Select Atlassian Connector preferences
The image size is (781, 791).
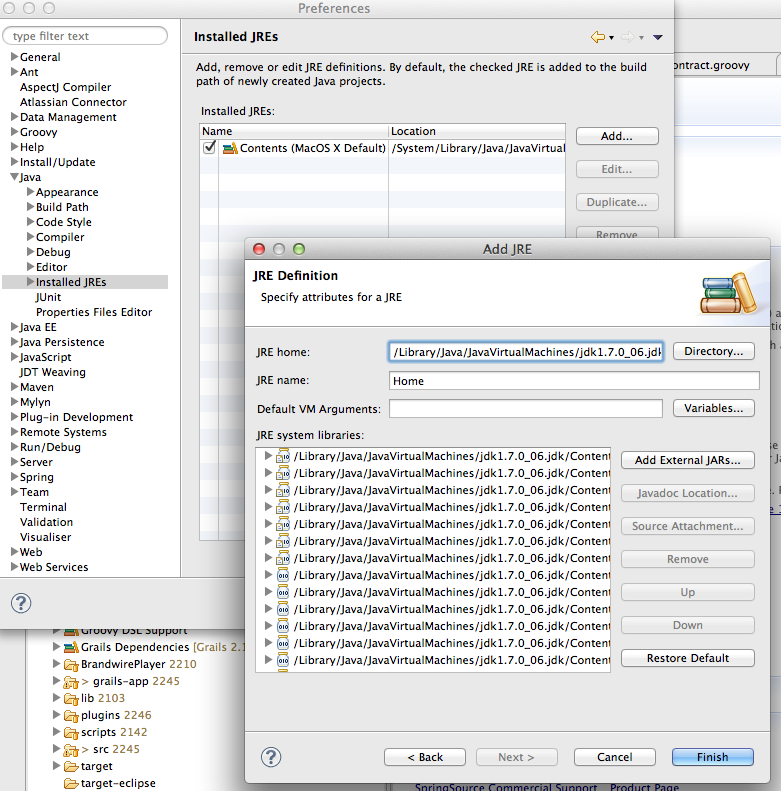click(x=73, y=102)
